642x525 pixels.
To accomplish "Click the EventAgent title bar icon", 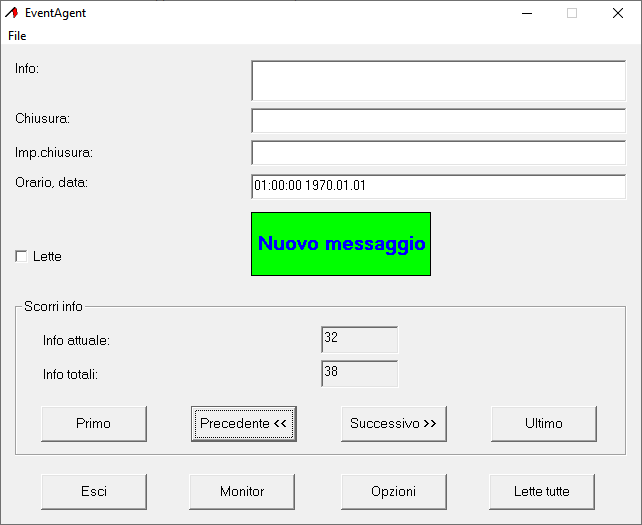I will click(x=12, y=13).
